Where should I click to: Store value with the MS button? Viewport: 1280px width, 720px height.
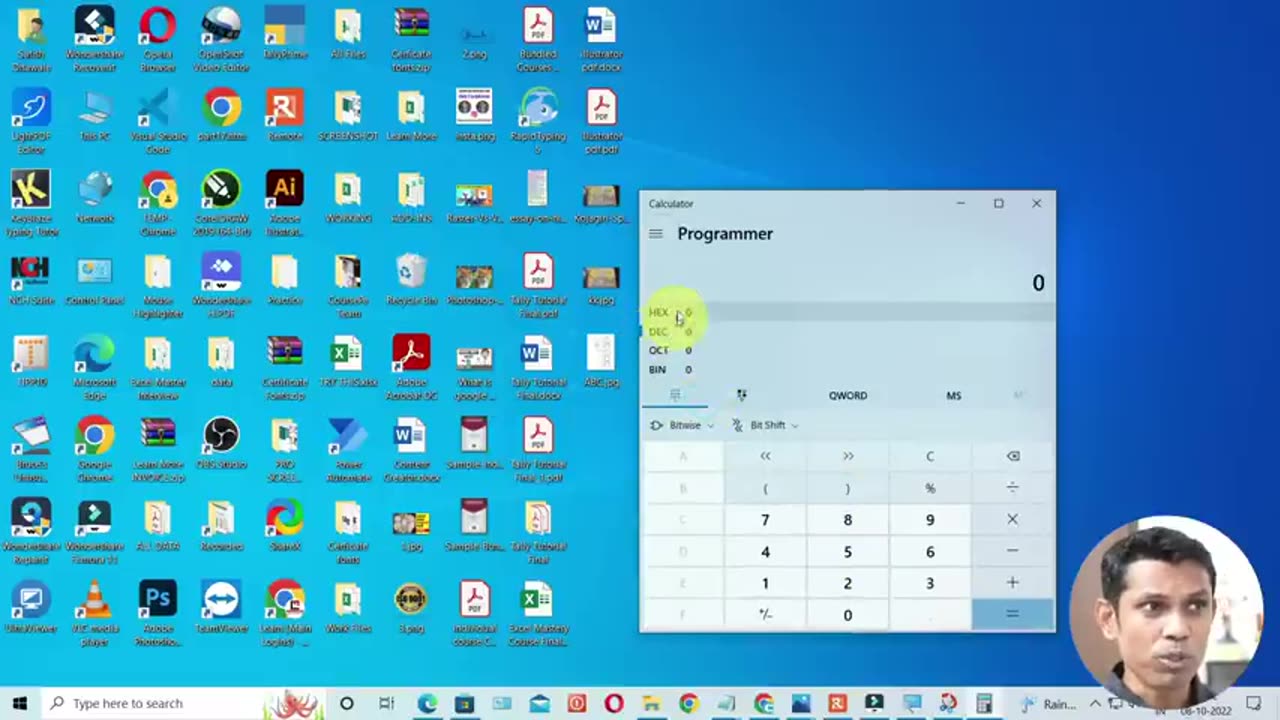pyautogui.click(x=954, y=395)
